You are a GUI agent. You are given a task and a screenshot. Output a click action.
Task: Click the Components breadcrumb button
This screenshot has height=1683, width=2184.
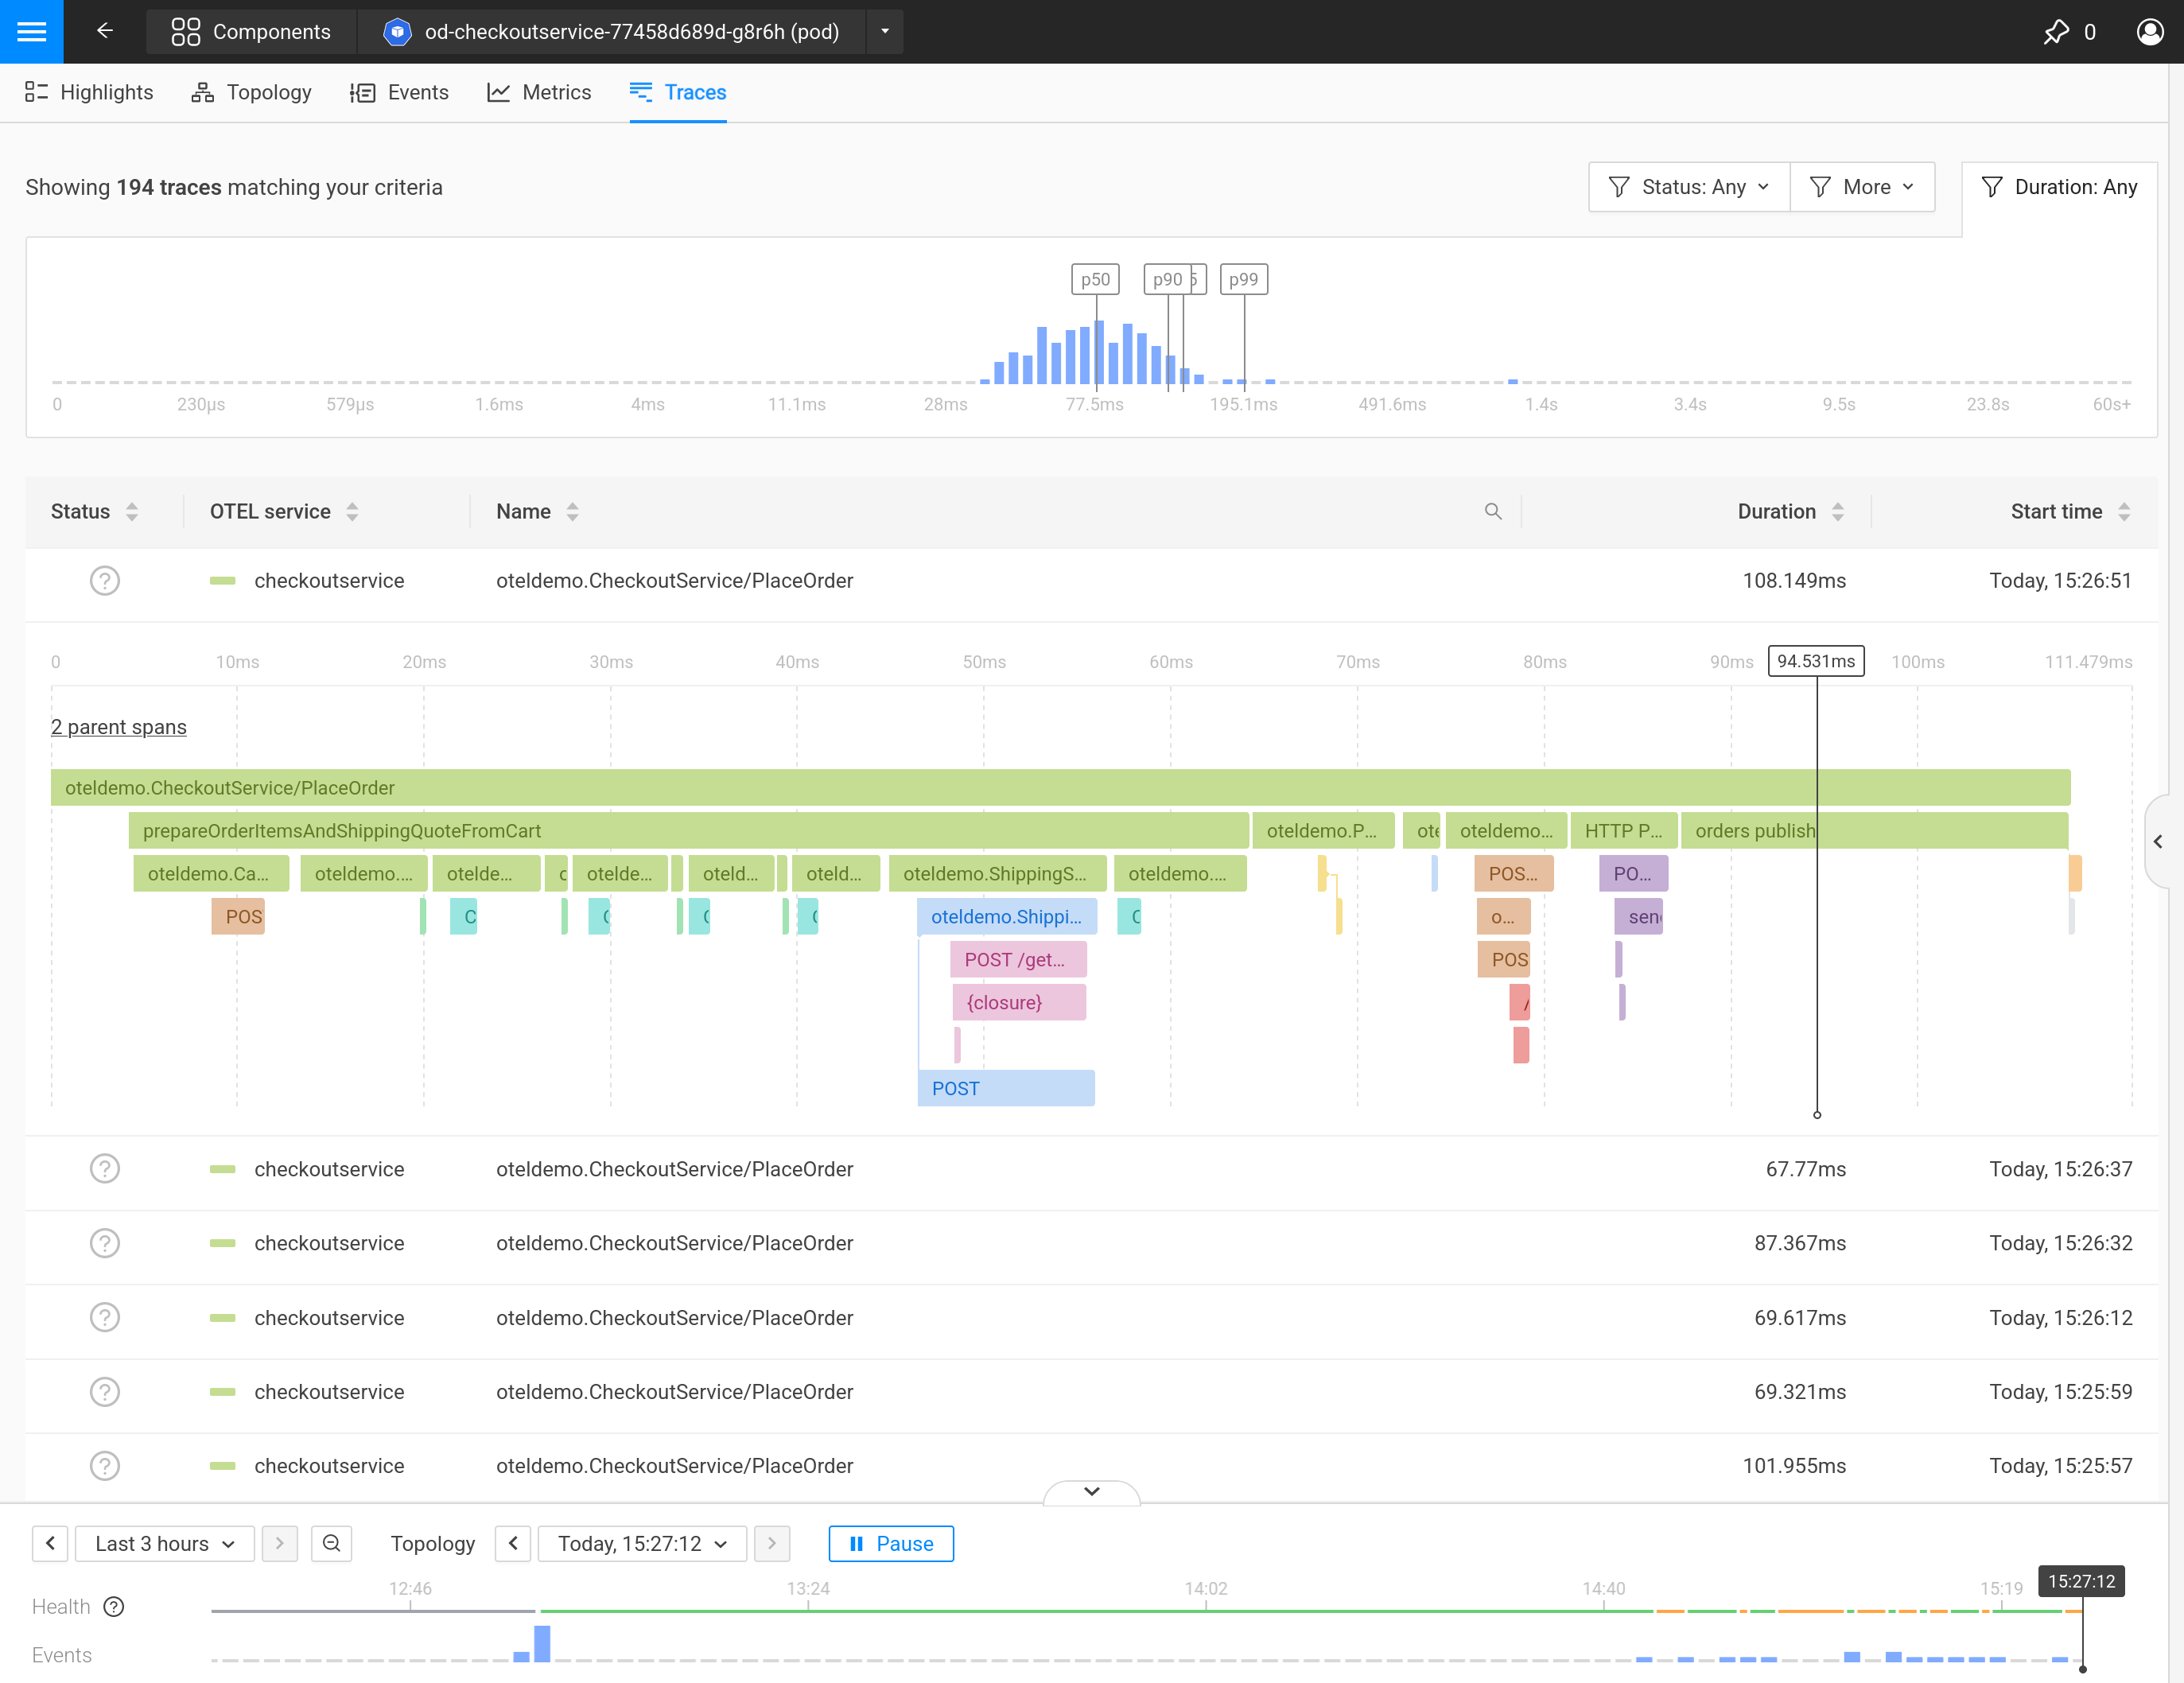click(251, 31)
